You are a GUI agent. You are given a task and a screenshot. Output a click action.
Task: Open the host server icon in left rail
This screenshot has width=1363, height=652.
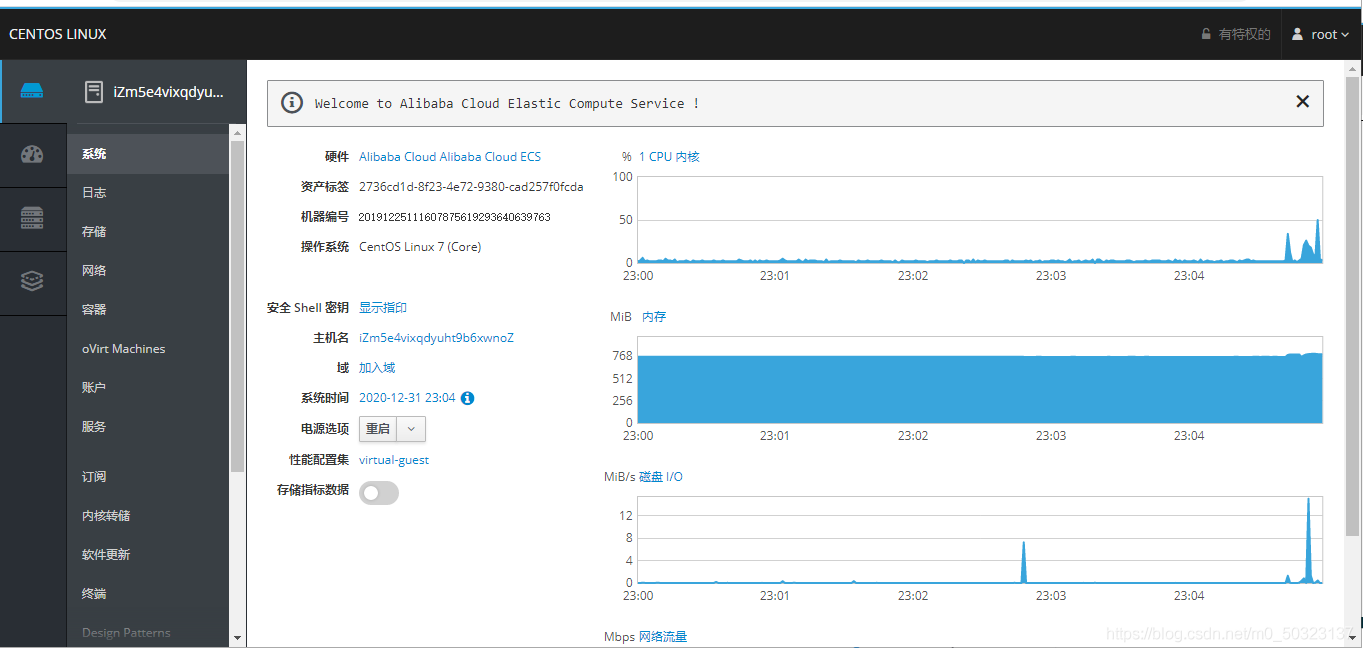pos(32,91)
